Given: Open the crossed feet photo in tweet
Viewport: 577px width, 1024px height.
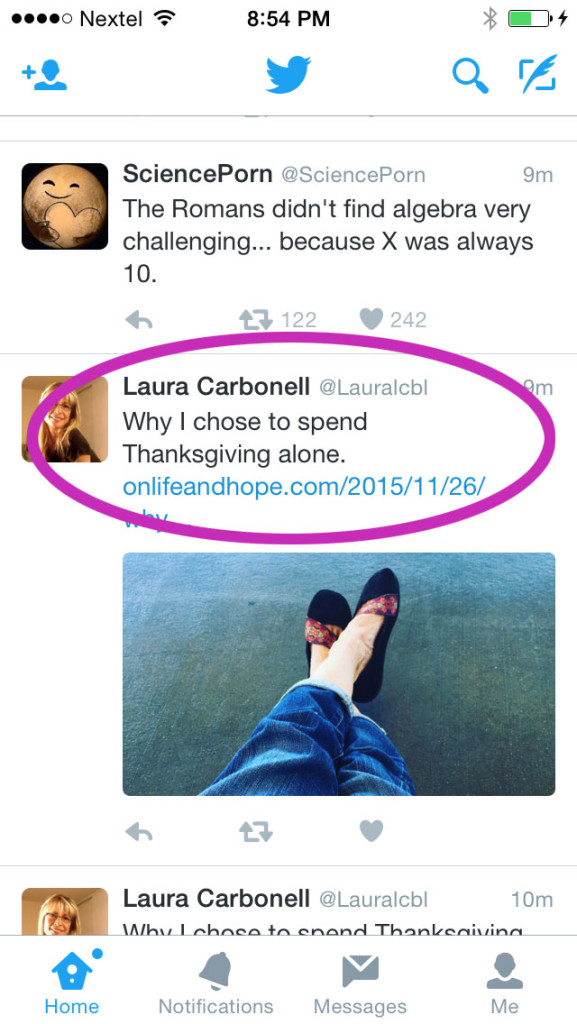Looking at the screenshot, I should (x=339, y=674).
